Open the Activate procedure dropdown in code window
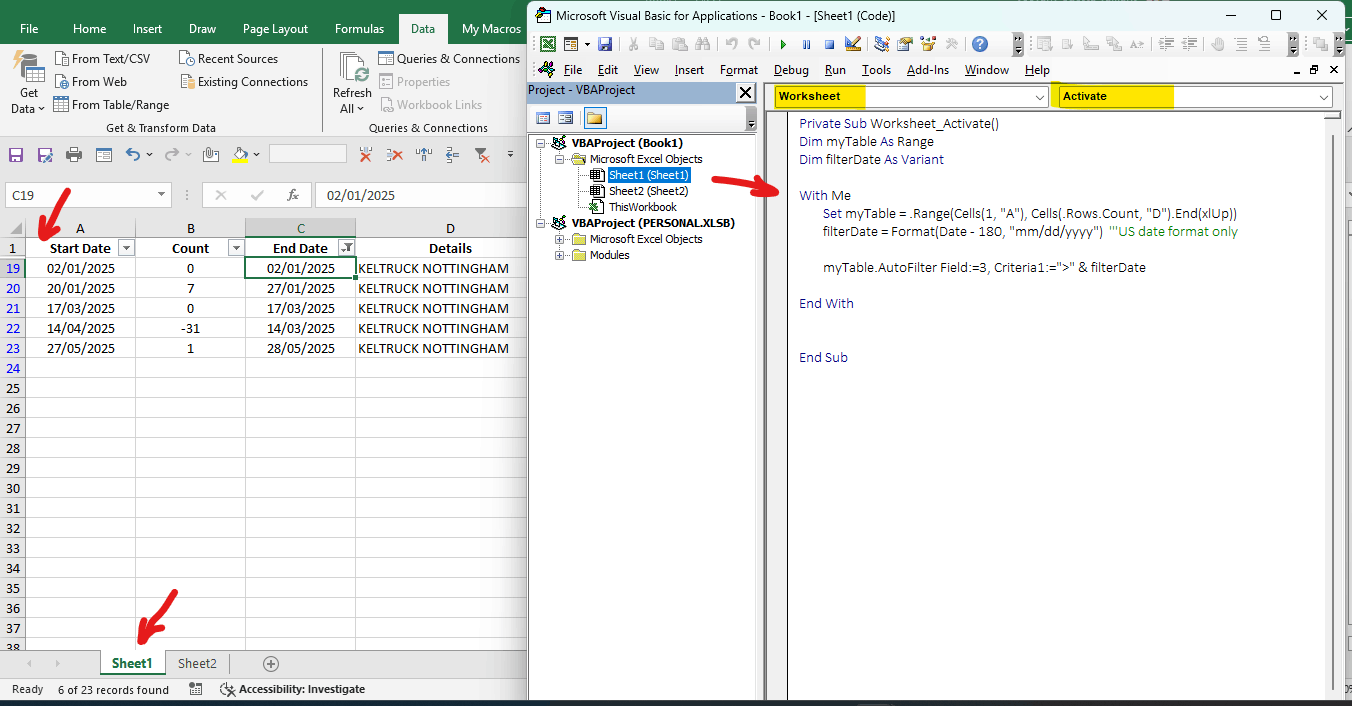1352x706 pixels. [1325, 96]
